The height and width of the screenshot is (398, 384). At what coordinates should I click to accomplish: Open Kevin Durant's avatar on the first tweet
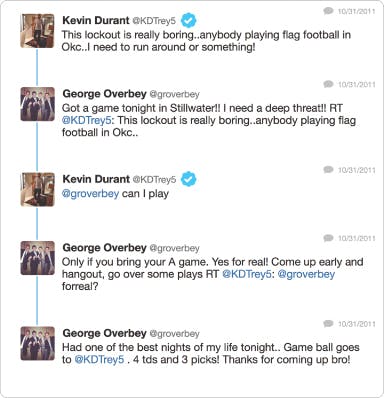37,31
